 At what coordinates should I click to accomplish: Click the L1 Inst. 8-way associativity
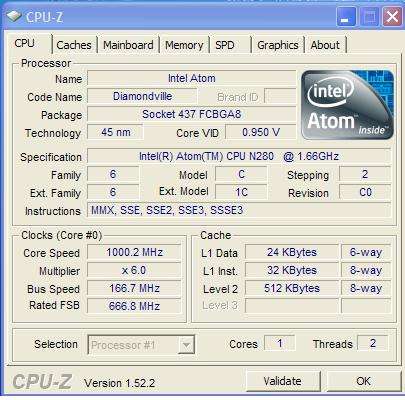(366, 270)
